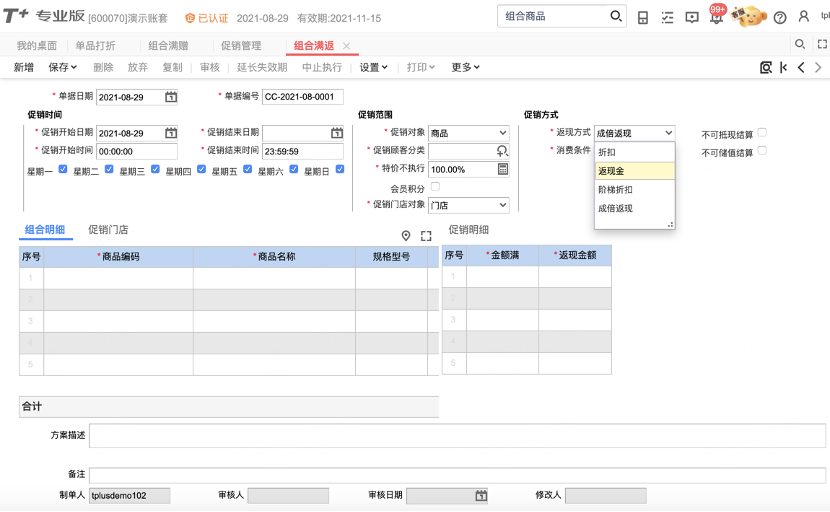
Task: Click the 延长失效期 toolbar button
Action: coord(262,67)
